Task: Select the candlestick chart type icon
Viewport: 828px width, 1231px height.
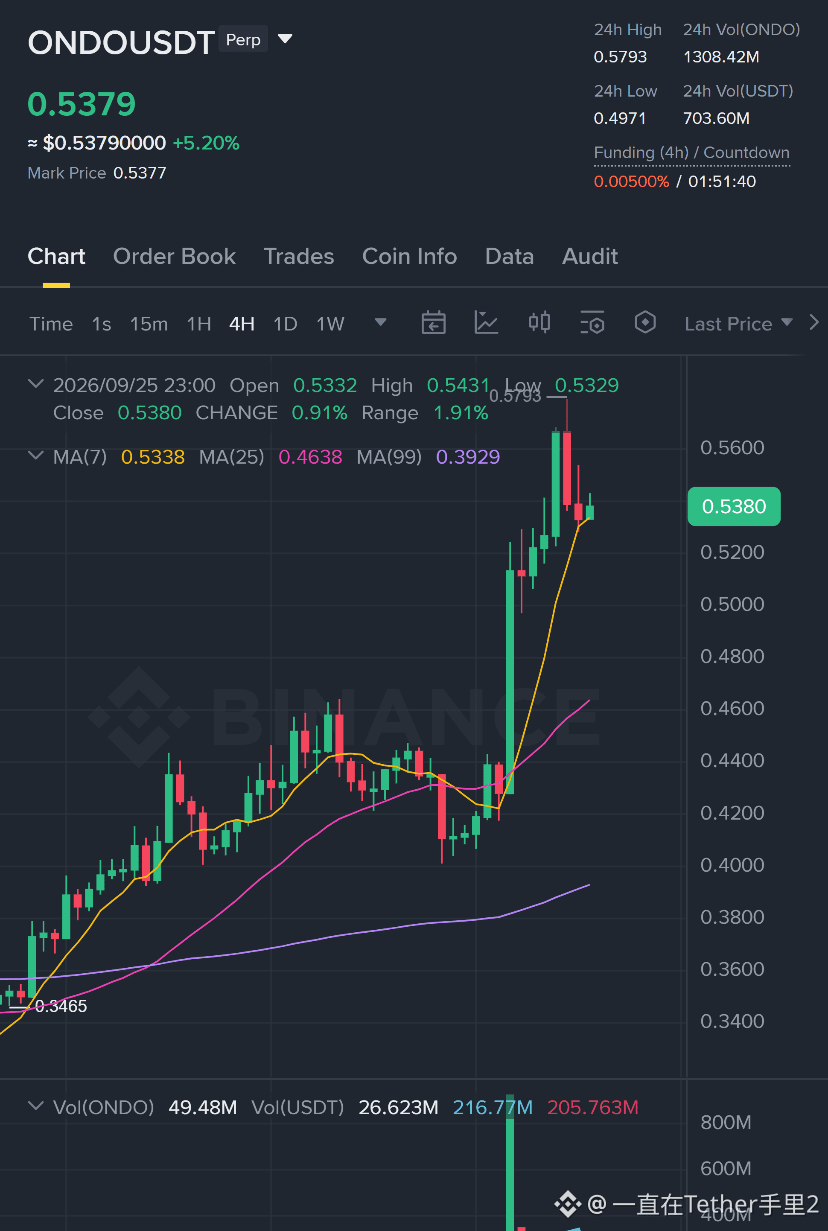Action: click(x=539, y=322)
